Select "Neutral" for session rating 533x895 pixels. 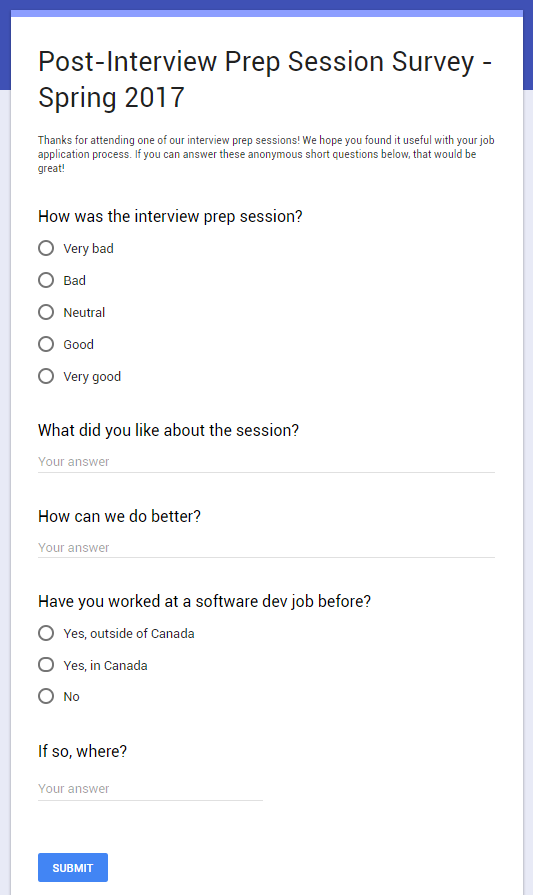[x=46, y=312]
